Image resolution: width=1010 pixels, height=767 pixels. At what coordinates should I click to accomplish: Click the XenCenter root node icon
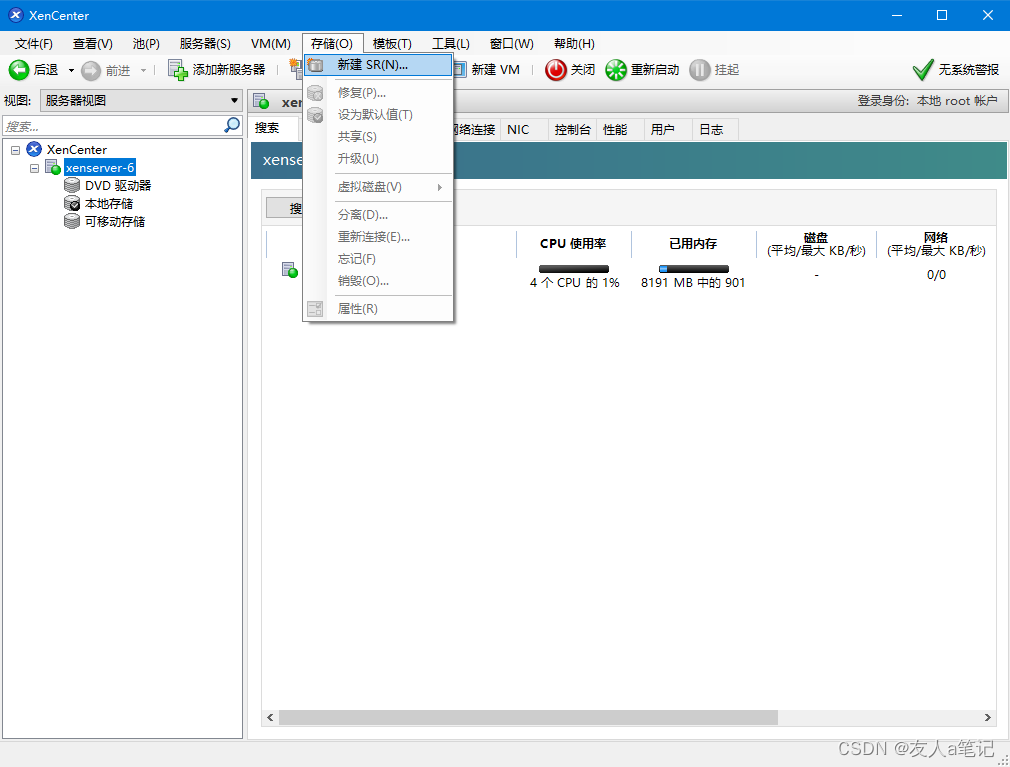coord(33,149)
